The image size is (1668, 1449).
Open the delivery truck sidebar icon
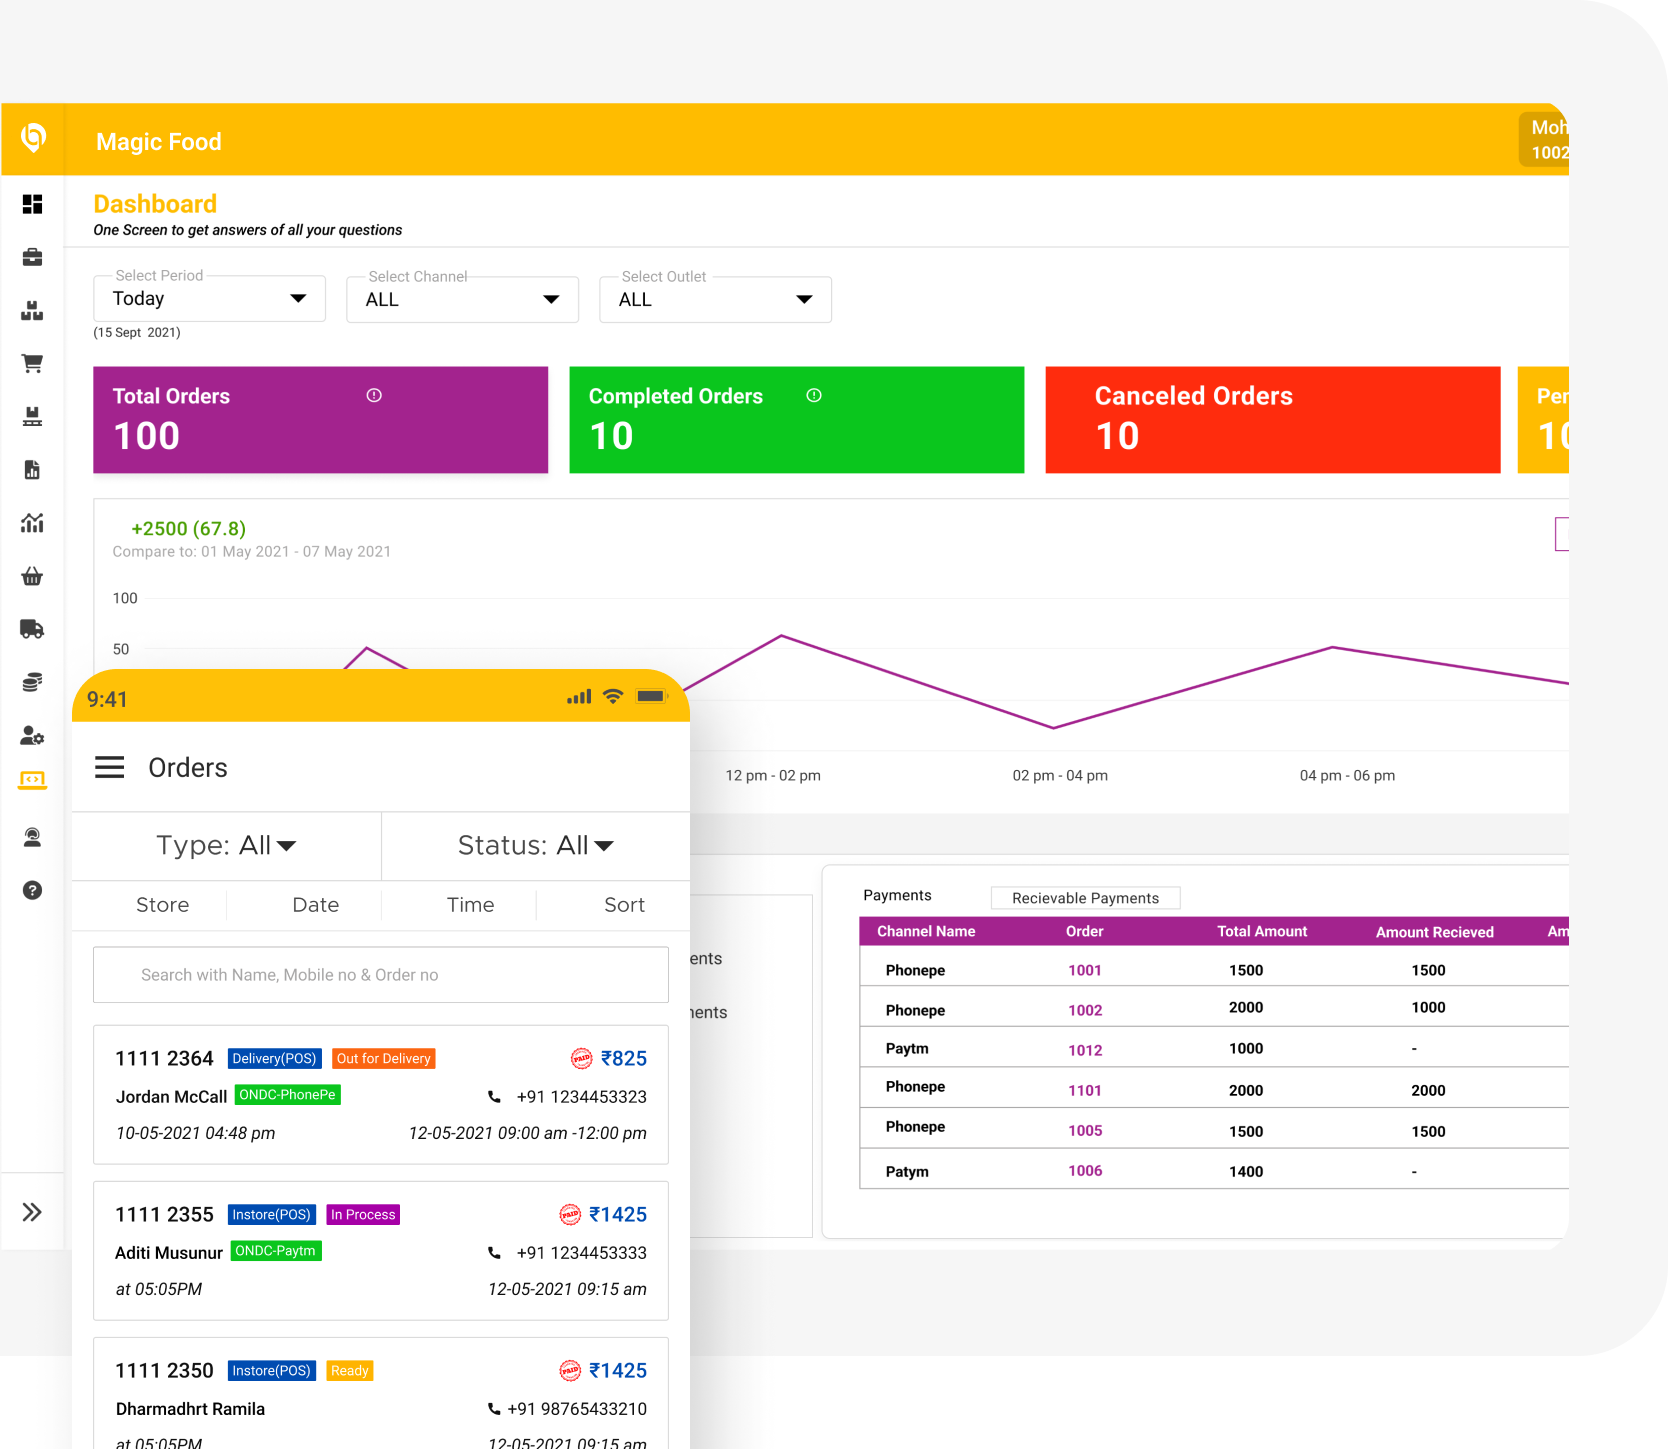point(32,629)
